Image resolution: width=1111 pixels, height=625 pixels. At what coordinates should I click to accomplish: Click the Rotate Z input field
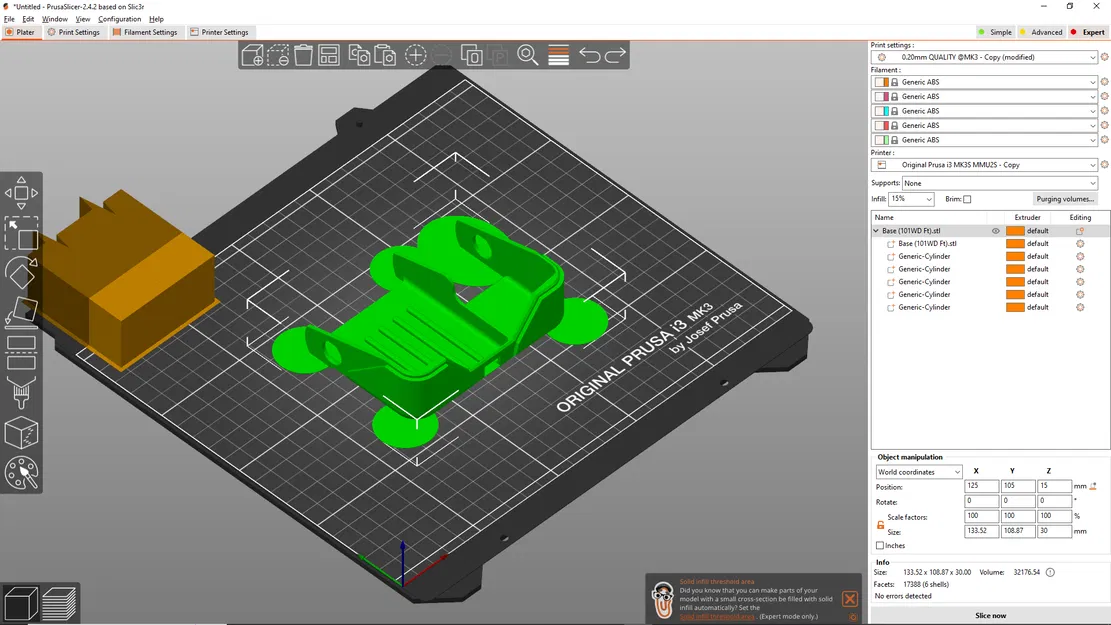click(1054, 501)
